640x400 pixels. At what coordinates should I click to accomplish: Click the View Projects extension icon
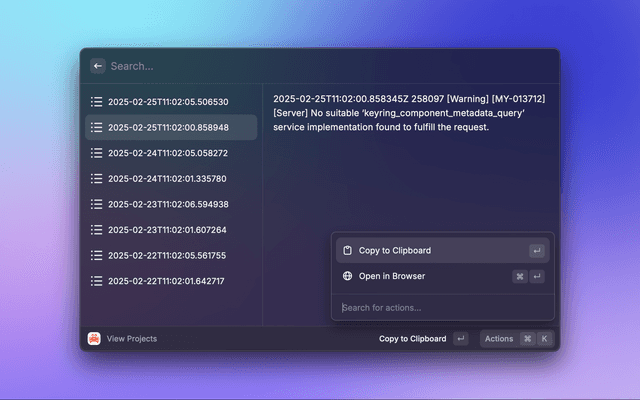click(94, 339)
